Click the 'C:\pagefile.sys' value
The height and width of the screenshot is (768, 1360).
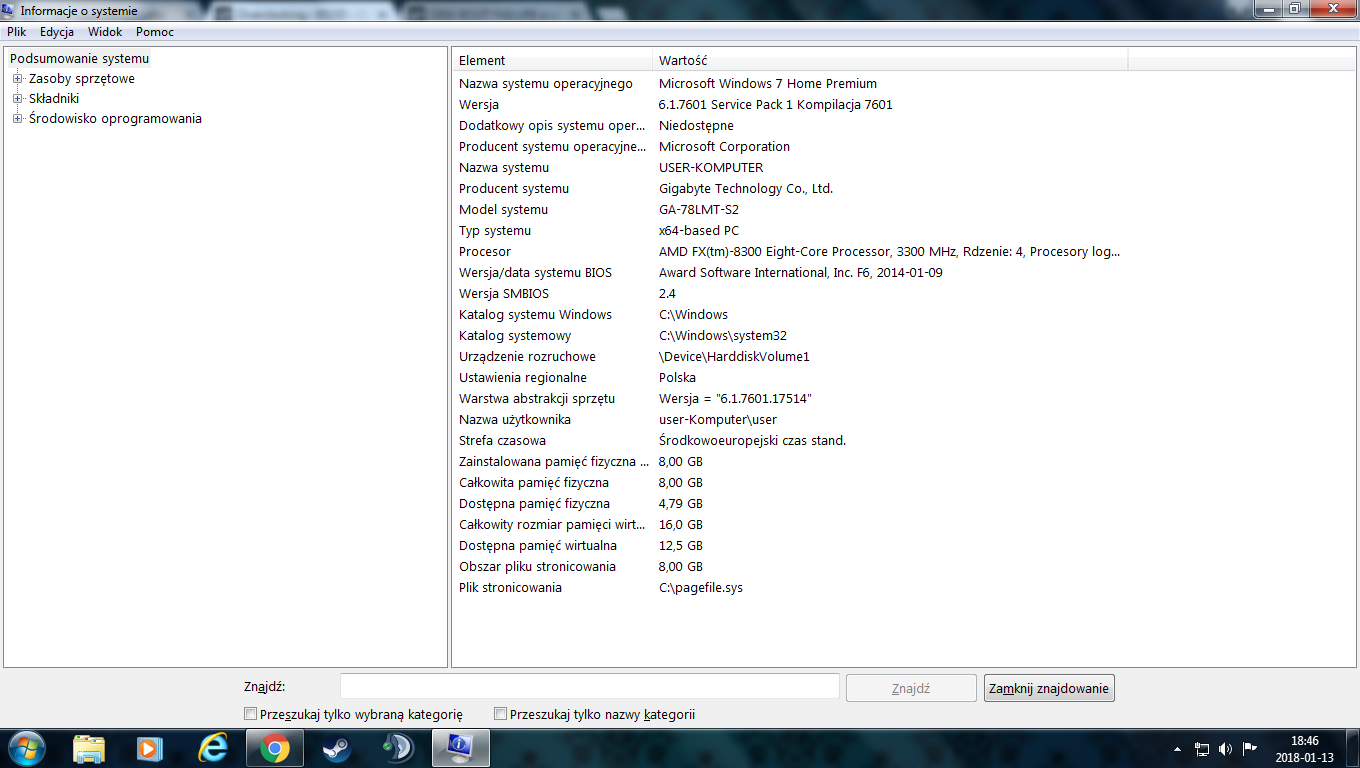[701, 588]
